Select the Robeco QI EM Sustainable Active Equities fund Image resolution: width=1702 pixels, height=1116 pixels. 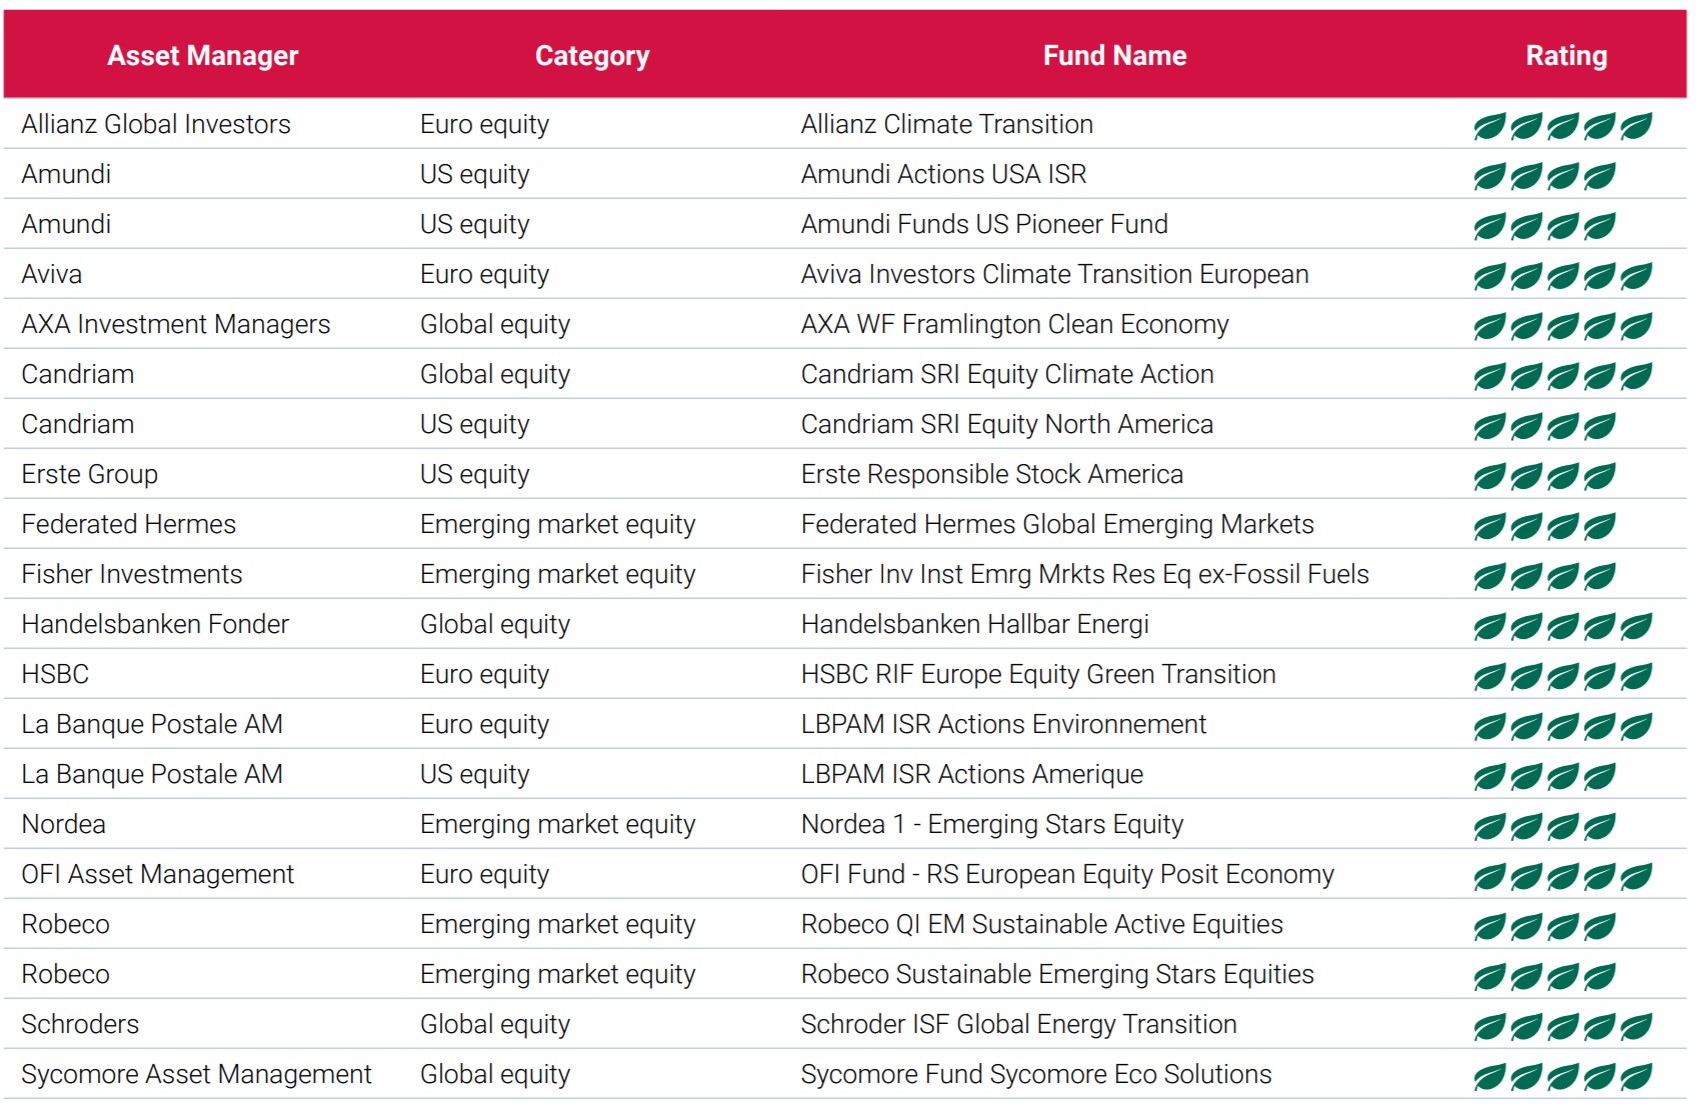[x=1041, y=924]
